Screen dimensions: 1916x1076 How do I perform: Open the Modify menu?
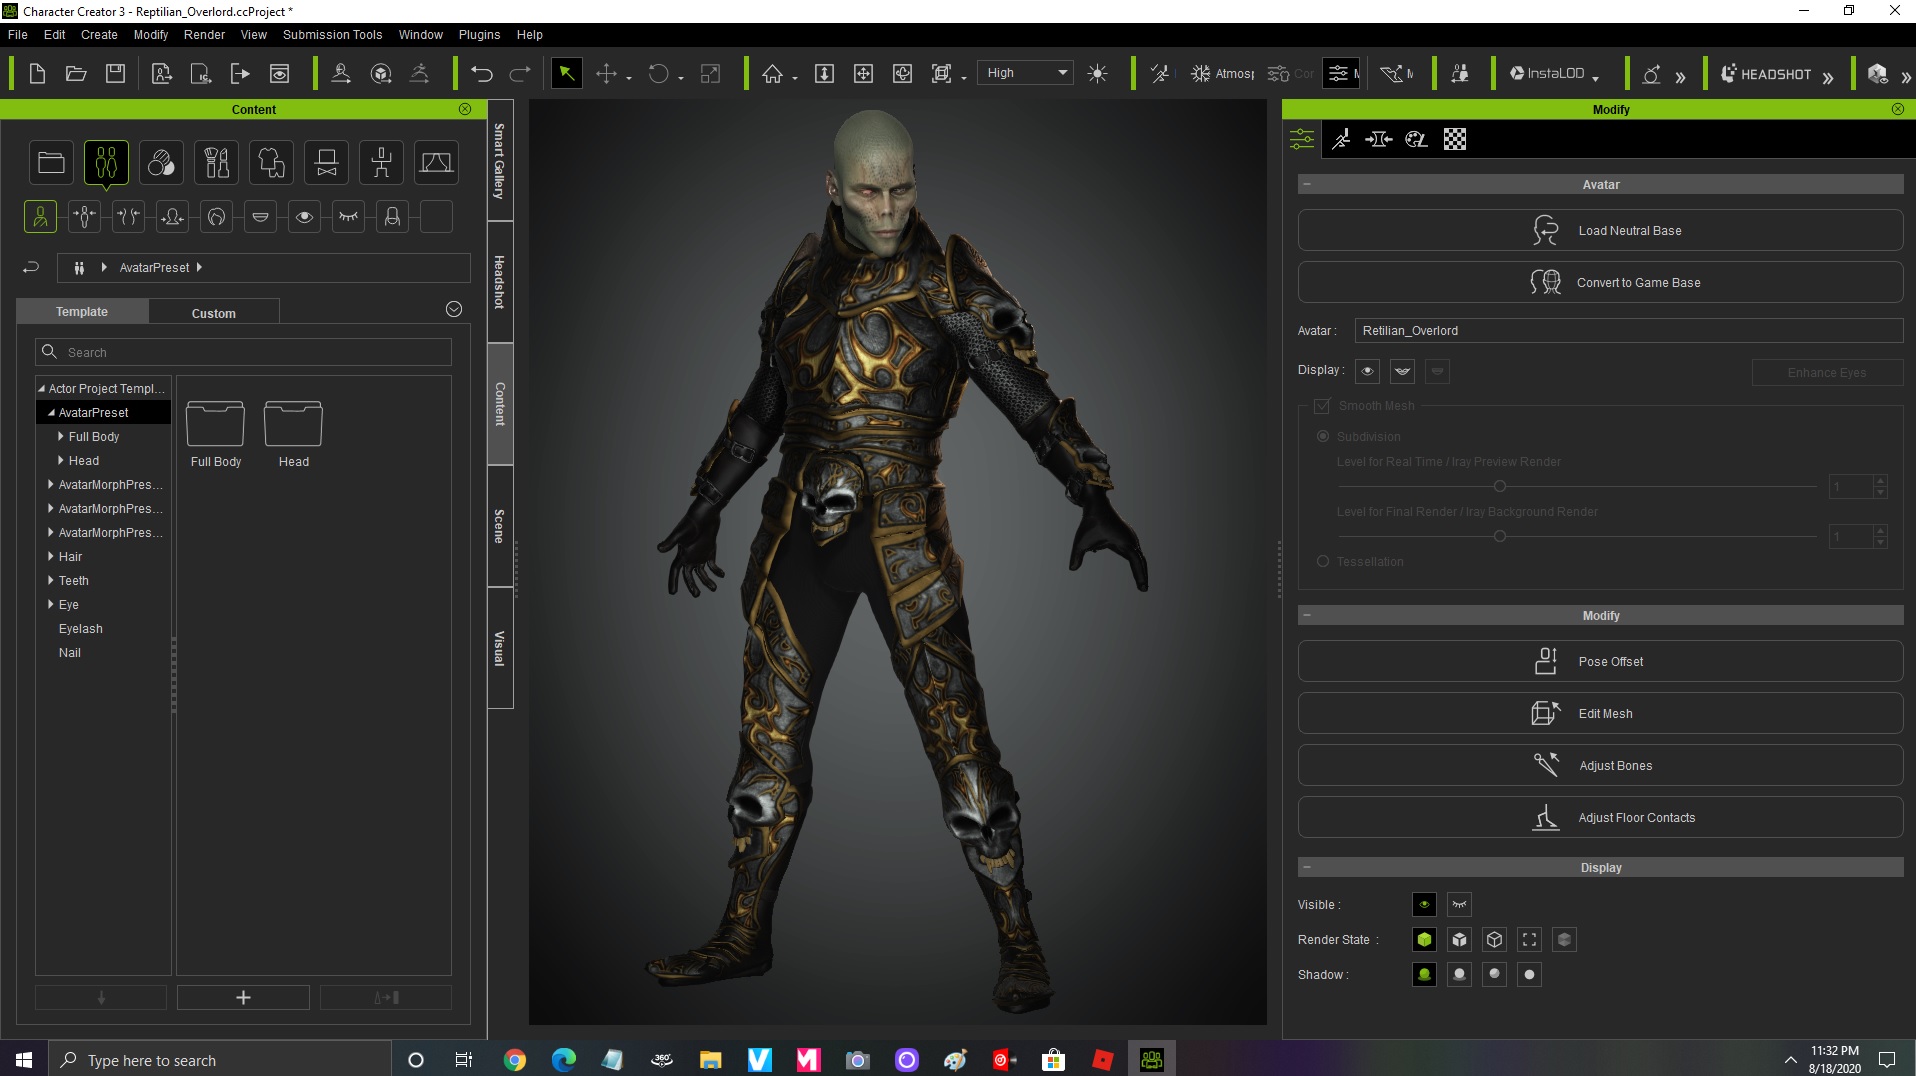pos(151,34)
